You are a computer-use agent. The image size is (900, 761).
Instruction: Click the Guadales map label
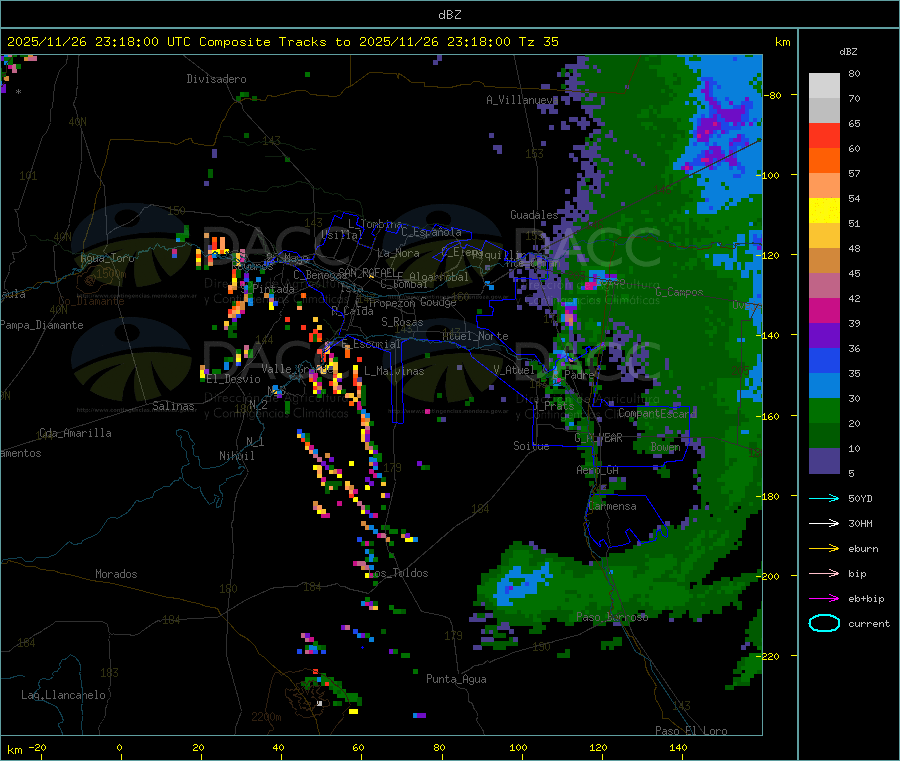[534, 215]
